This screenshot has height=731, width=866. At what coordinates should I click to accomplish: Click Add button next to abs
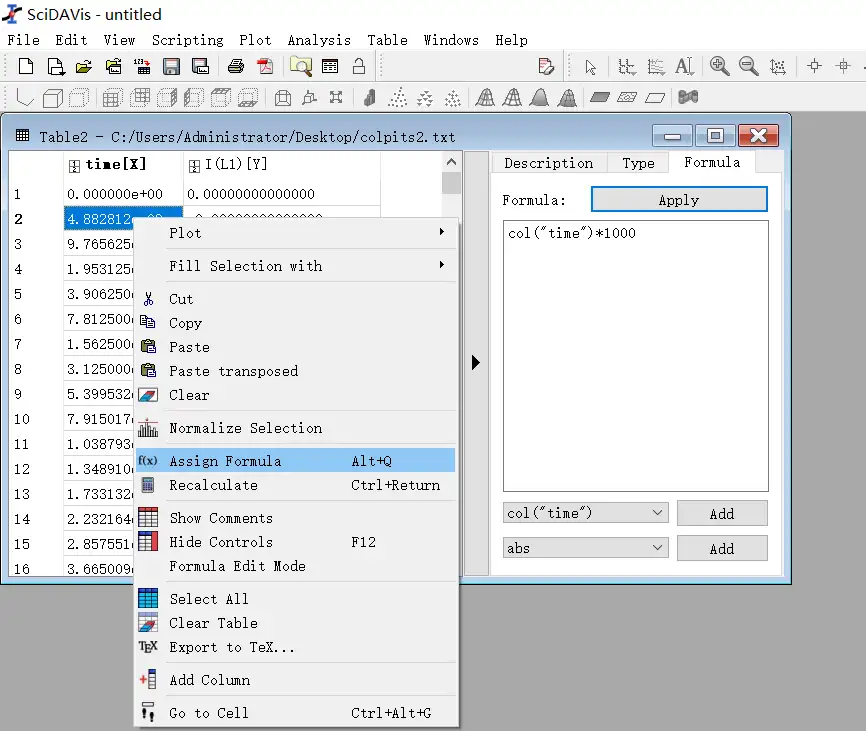pyautogui.click(x=722, y=548)
